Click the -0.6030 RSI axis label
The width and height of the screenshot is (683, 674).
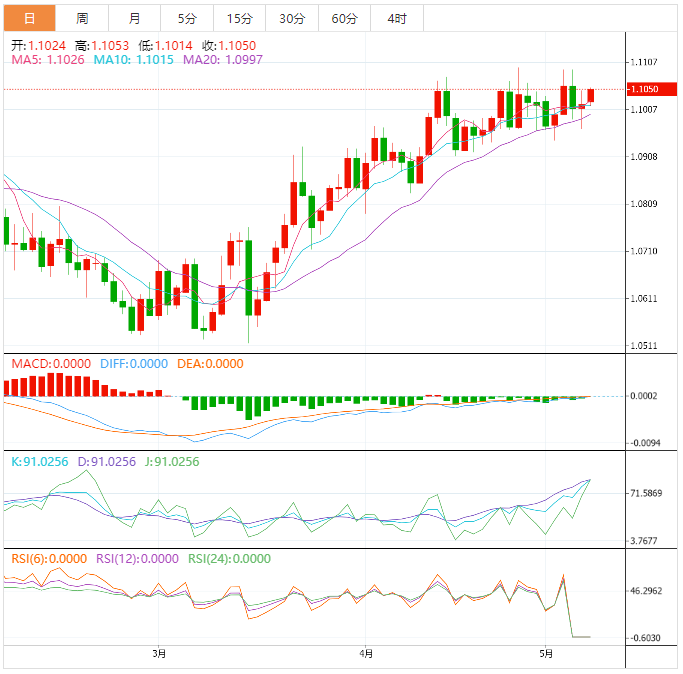tap(645, 638)
